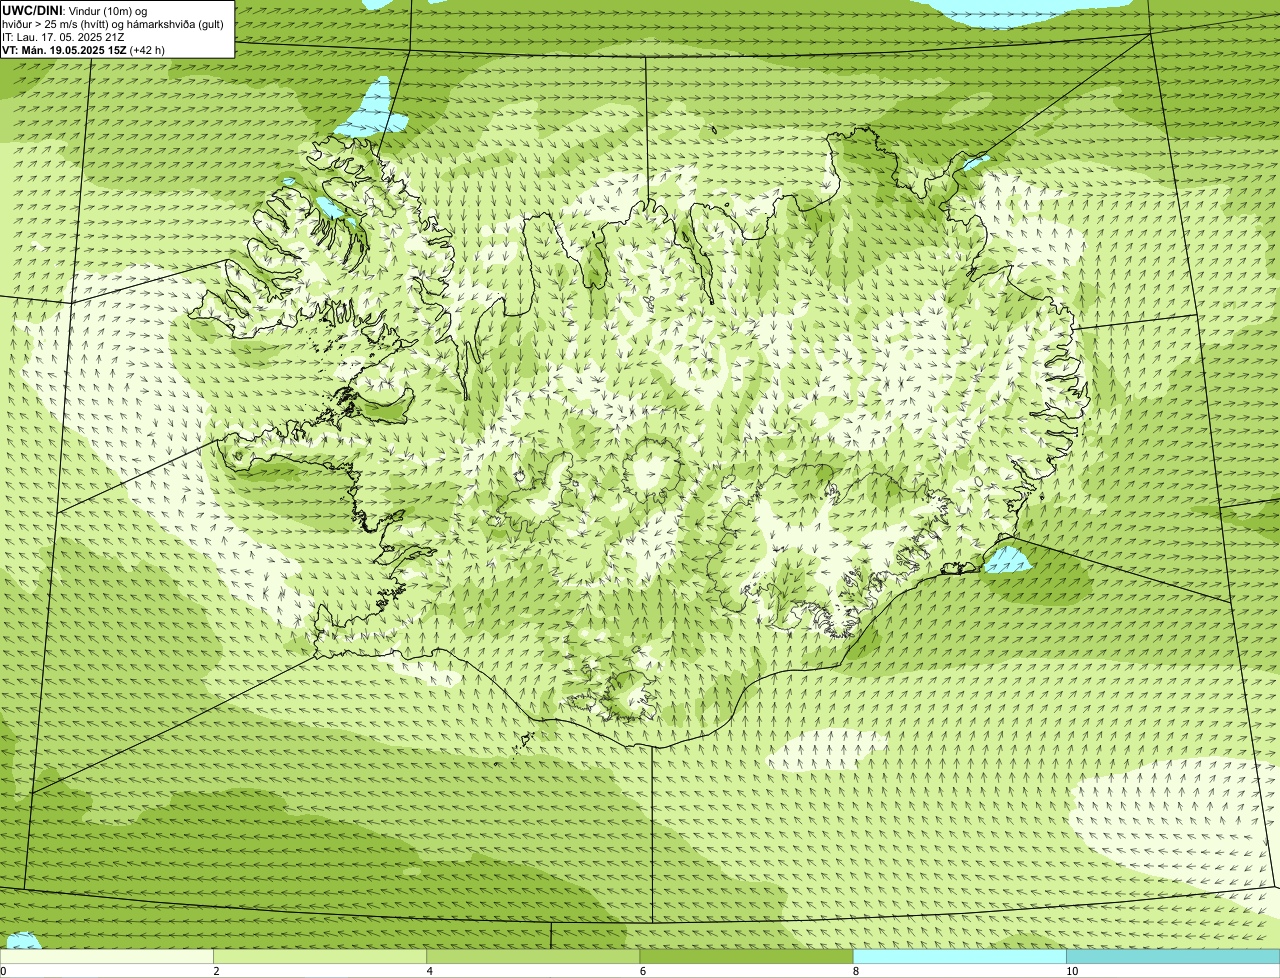Click the 4–6 green scale segment
This screenshot has height=978, width=1280.
(x=533, y=957)
